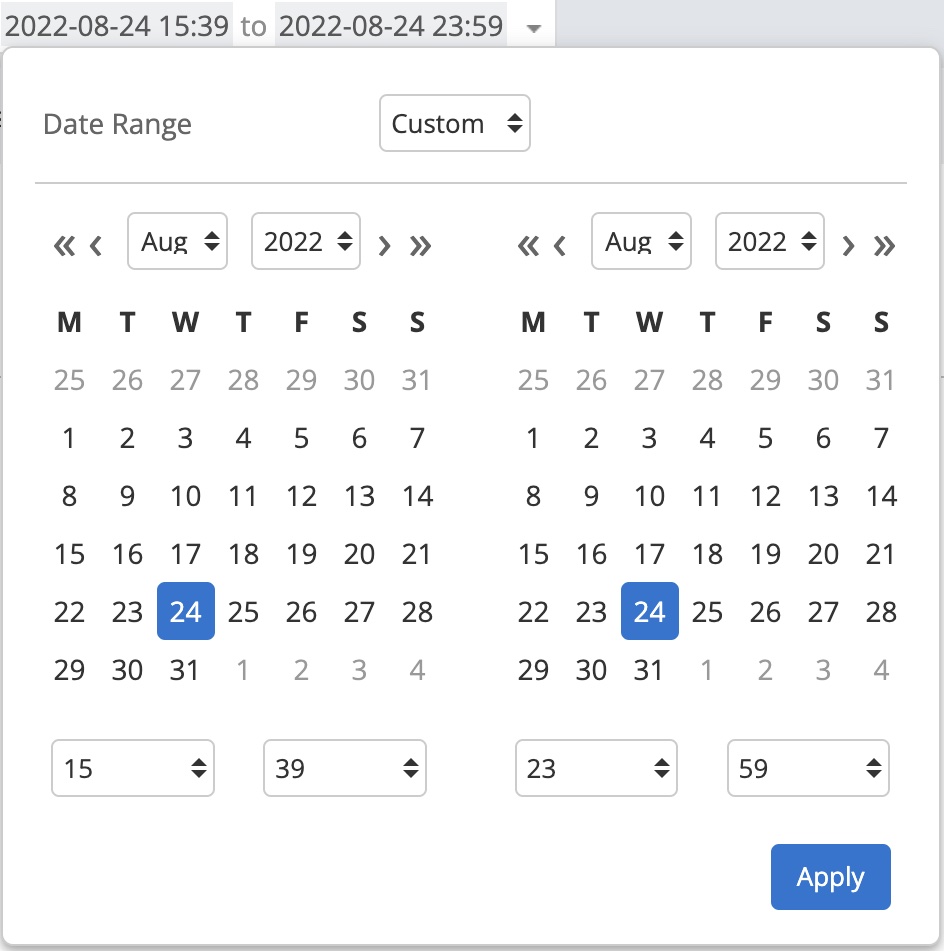Go to next month in right calendar
944x951 pixels.
(x=848, y=245)
